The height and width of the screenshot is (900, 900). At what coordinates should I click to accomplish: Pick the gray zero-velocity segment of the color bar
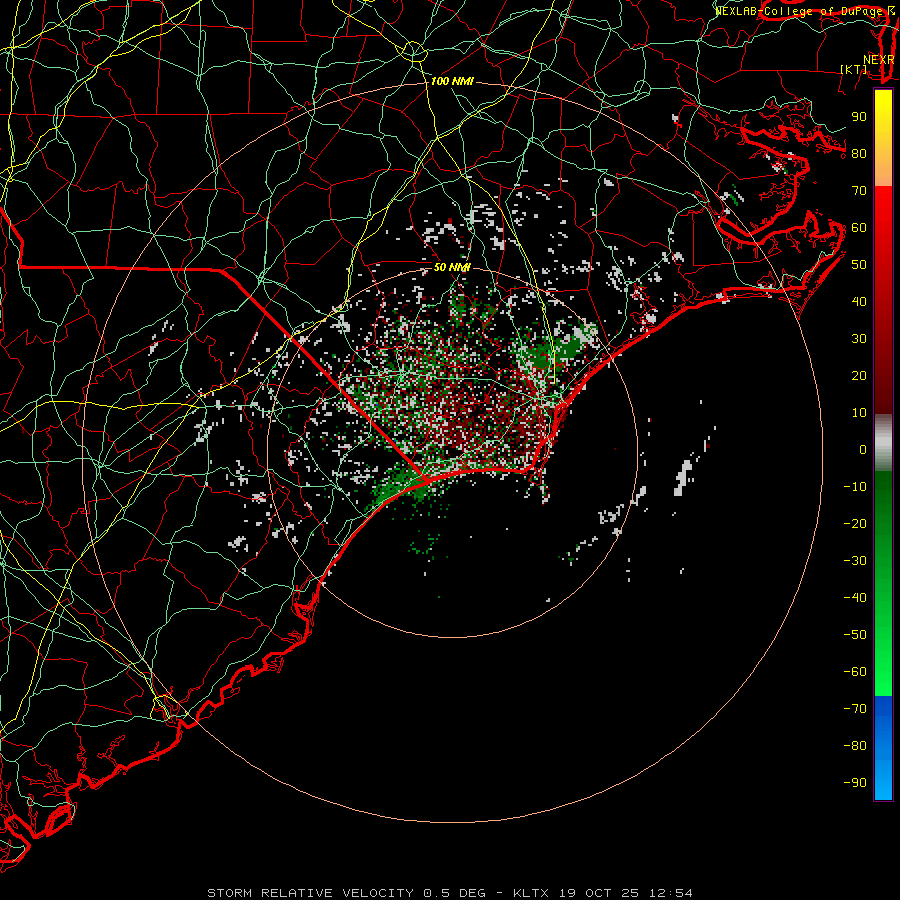click(x=883, y=442)
